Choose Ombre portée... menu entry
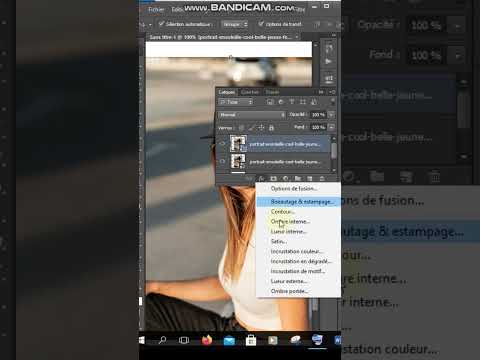Image resolution: width=480 pixels, height=360 pixels. coord(298,291)
